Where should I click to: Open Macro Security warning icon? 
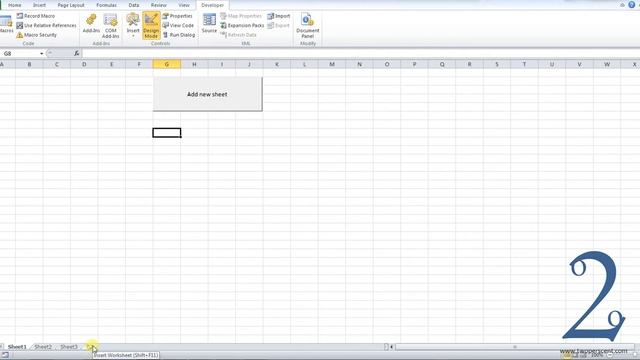click(20, 35)
